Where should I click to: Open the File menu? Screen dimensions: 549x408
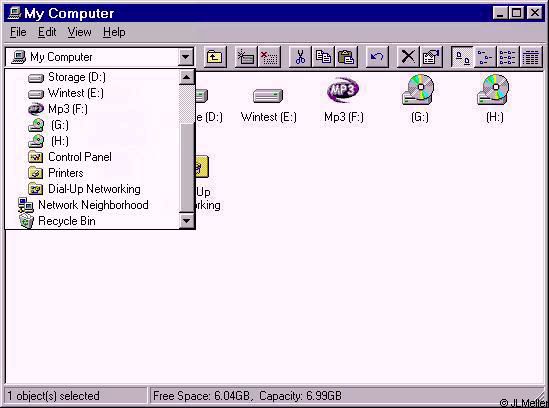(18, 32)
